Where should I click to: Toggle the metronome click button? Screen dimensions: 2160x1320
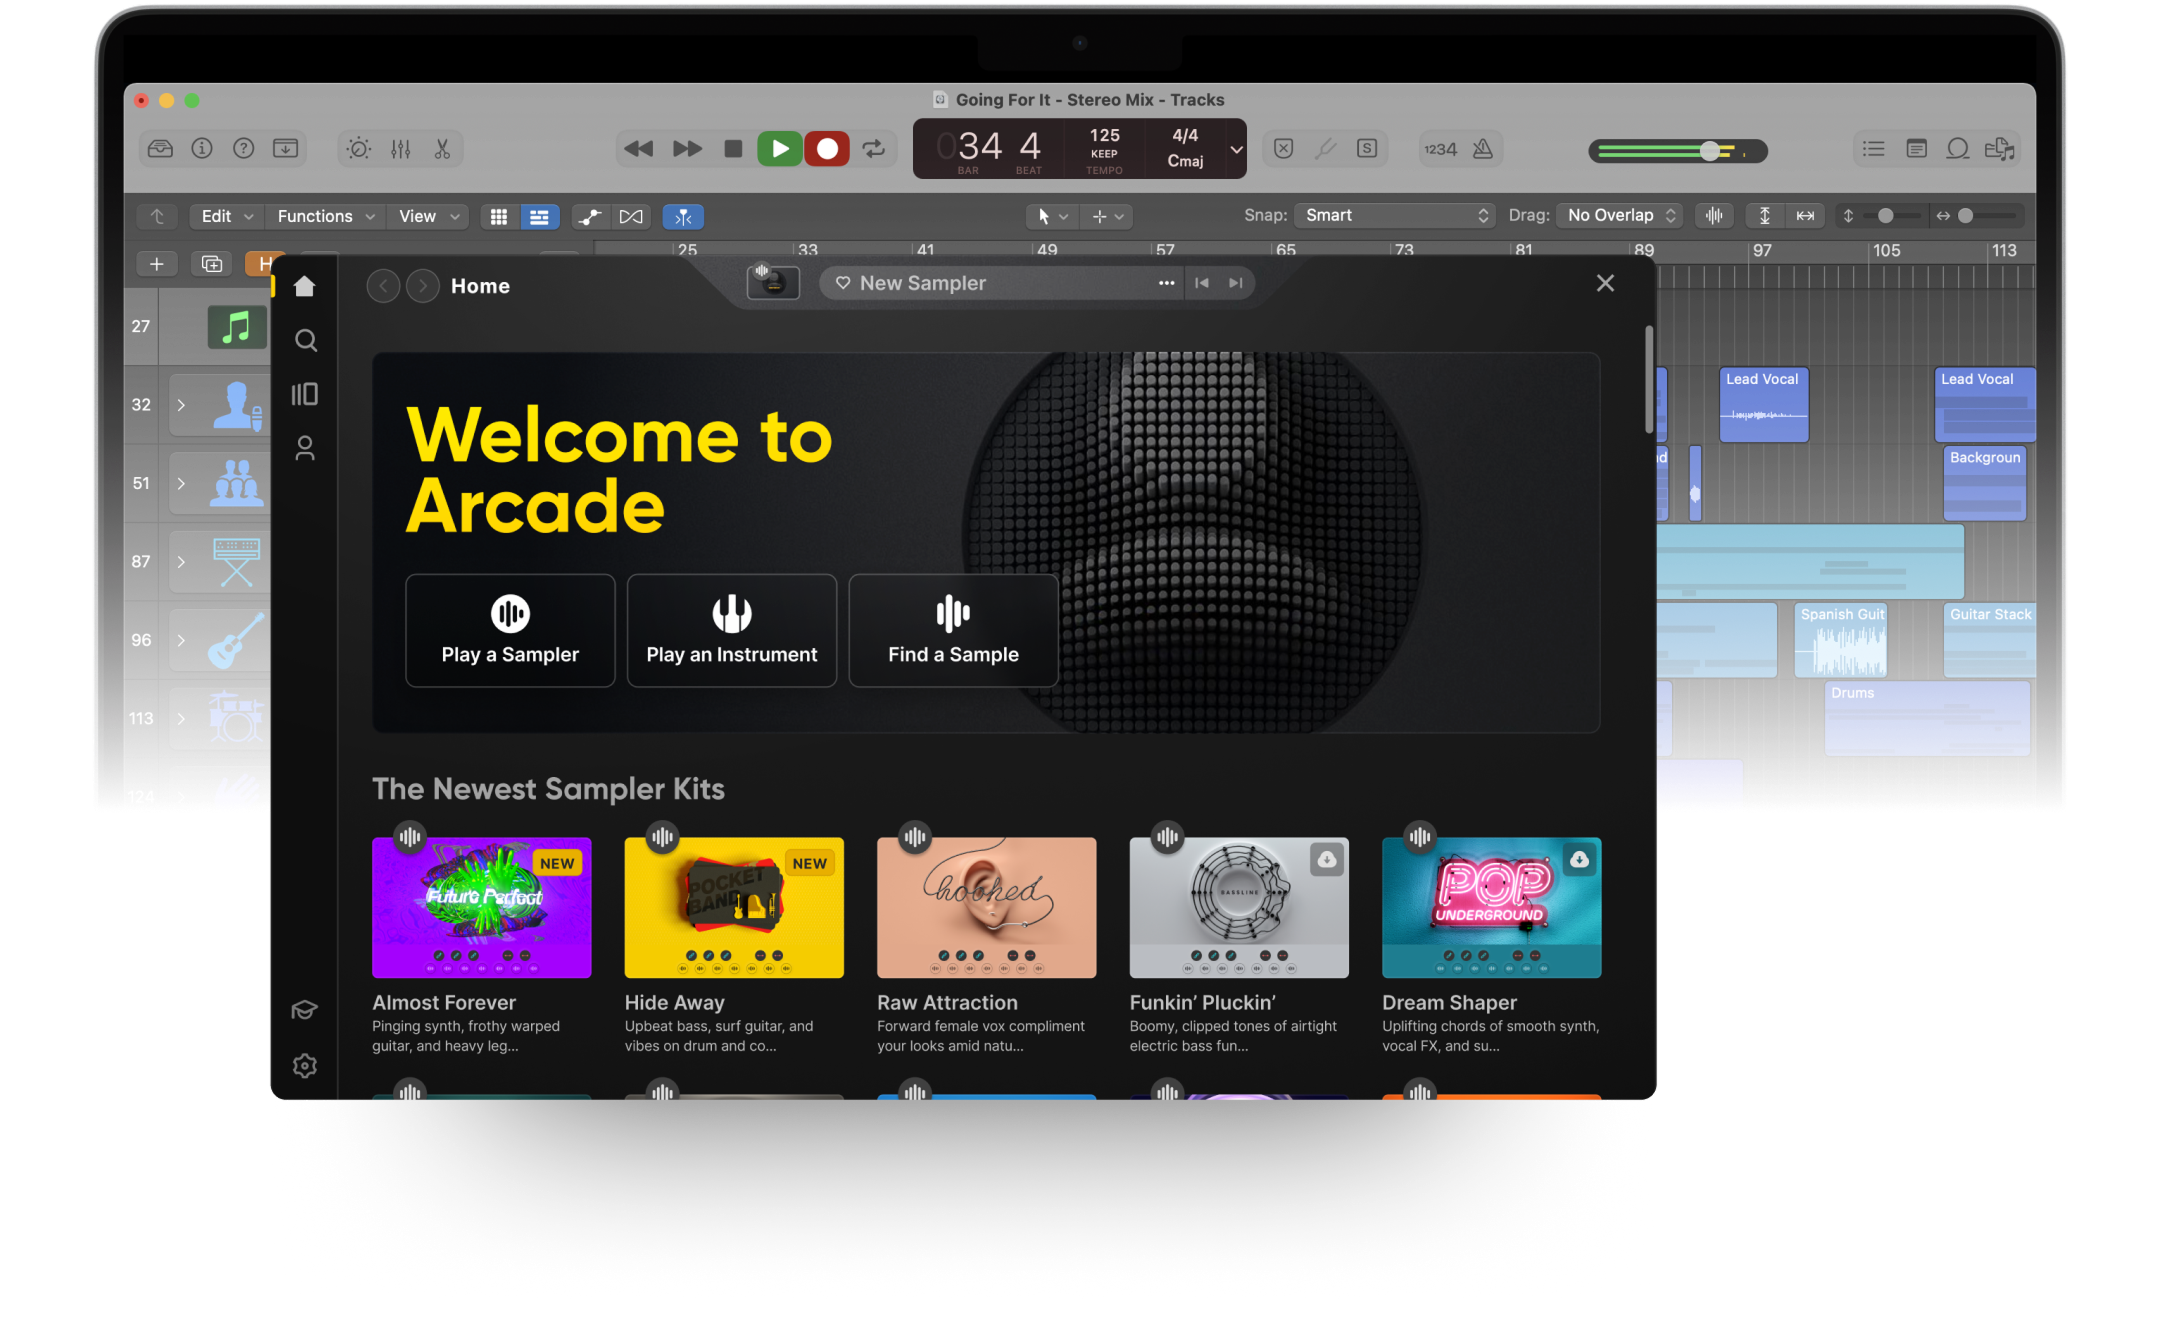click(x=1483, y=149)
